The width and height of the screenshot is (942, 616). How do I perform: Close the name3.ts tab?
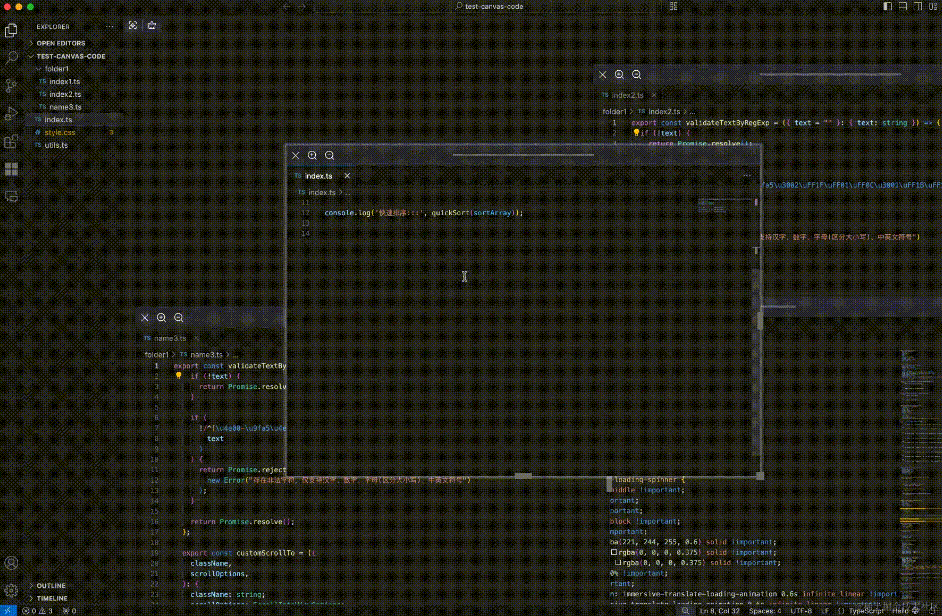[x=196, y=338]
